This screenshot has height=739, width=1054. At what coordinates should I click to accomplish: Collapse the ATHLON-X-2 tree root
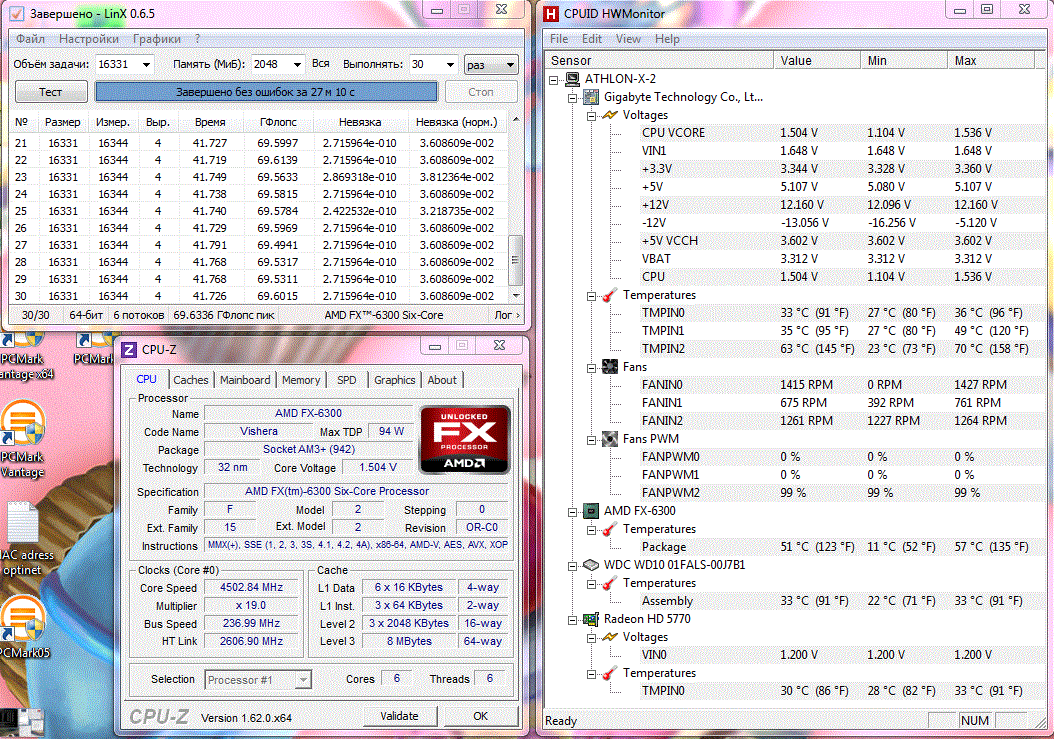(x=553, y=79)
